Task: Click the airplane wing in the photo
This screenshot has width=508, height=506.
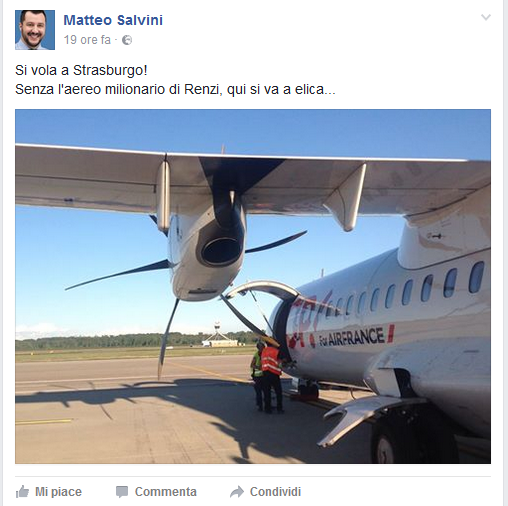Action: [252, 185]
